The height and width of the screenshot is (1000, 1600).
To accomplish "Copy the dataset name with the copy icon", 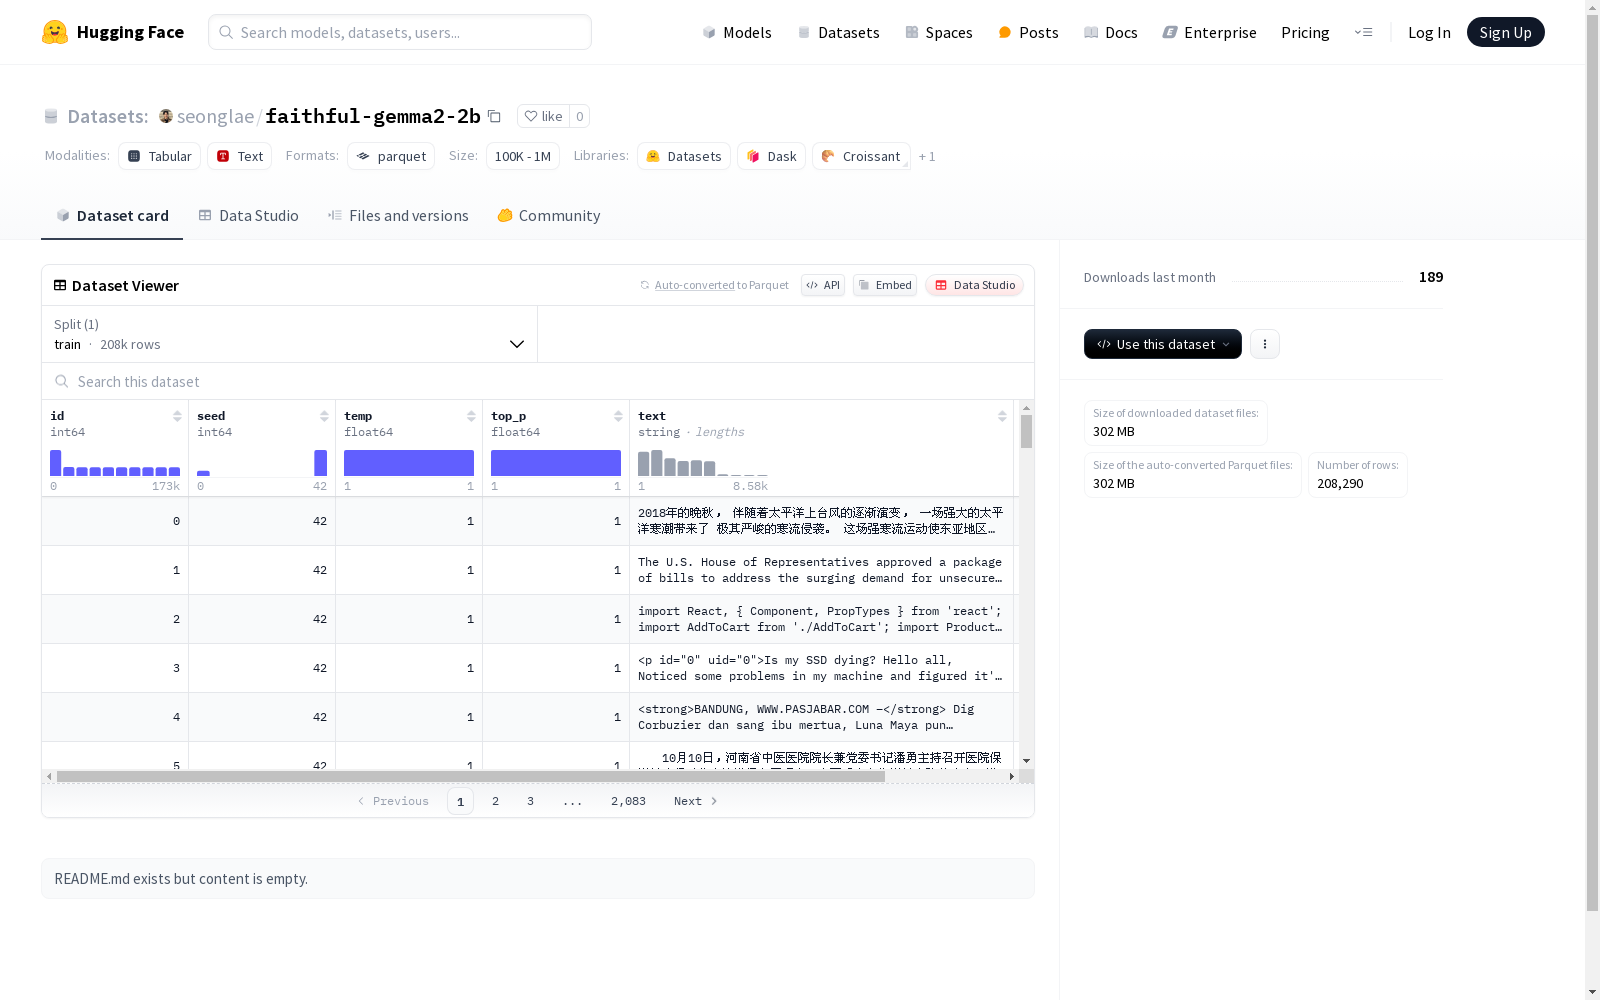I will (x=494, y=116).
